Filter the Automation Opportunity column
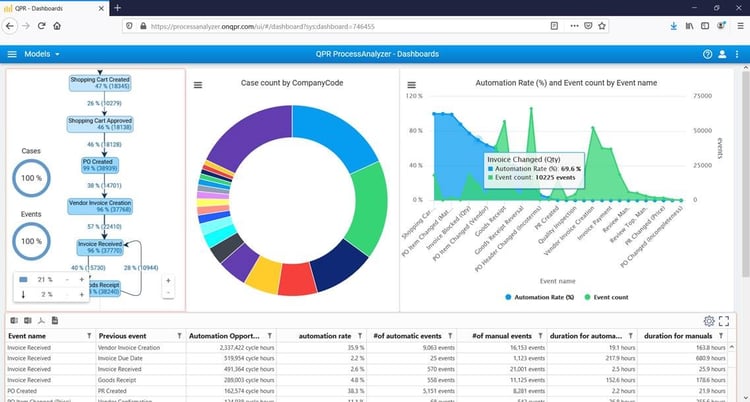 (x=270, y=336)
